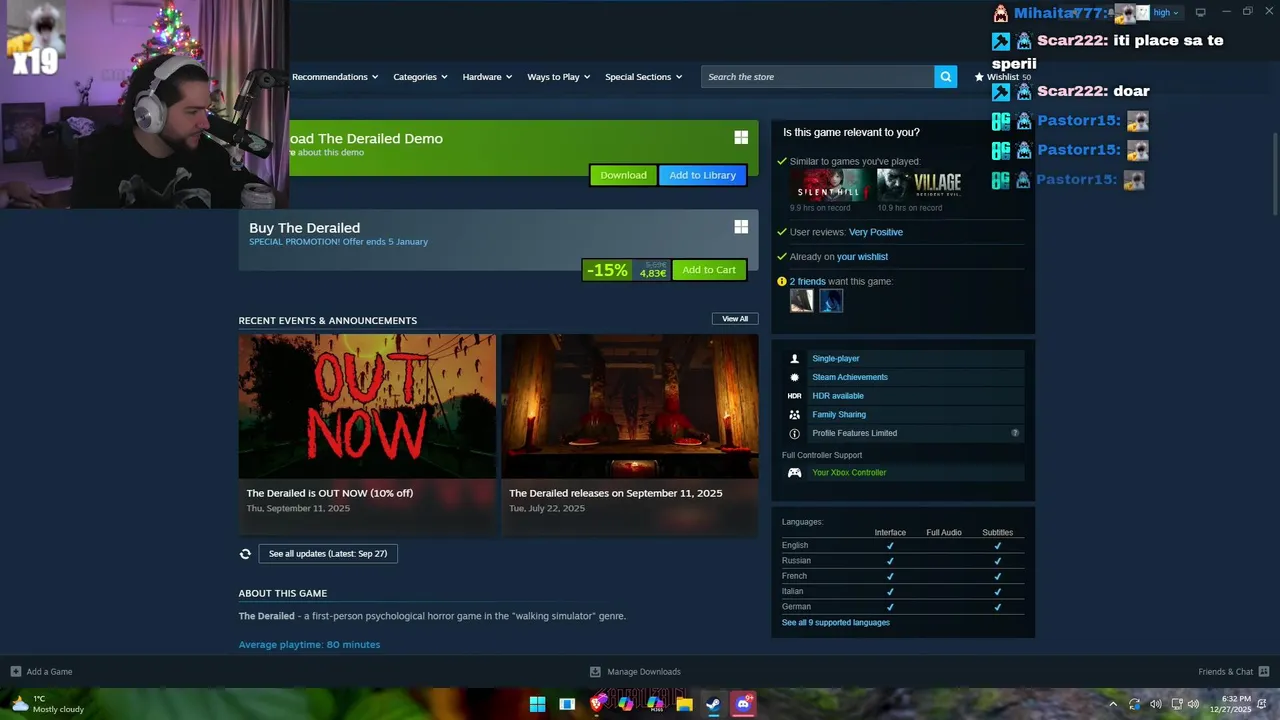Click the Add a Game plus icon
Image resolution: width=1280 pixels, height=720 pixels.
click(15, 672)
